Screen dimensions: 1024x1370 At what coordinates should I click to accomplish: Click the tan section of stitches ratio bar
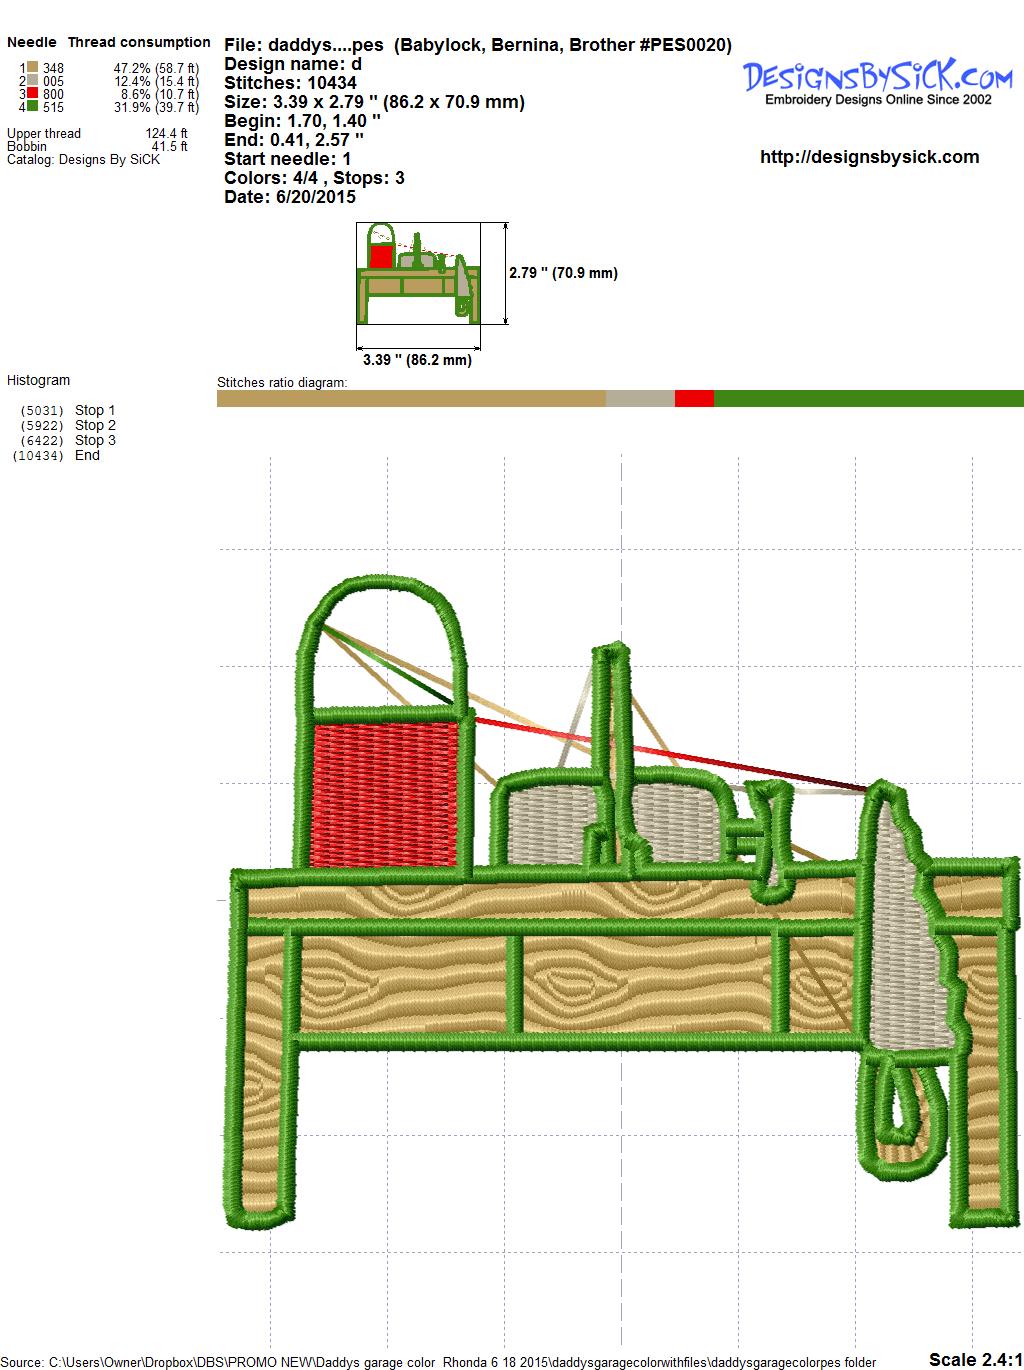pyautogui.click(x=411, y=399)
